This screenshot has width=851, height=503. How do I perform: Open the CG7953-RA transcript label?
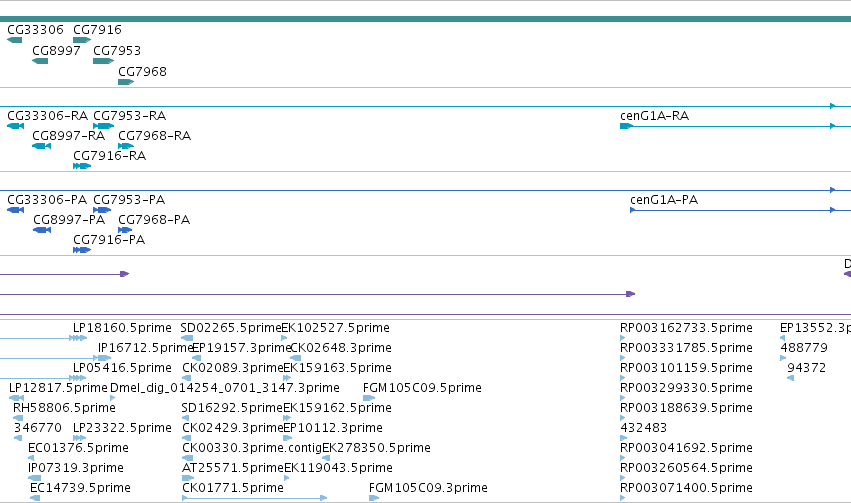[x=130, y=116]
